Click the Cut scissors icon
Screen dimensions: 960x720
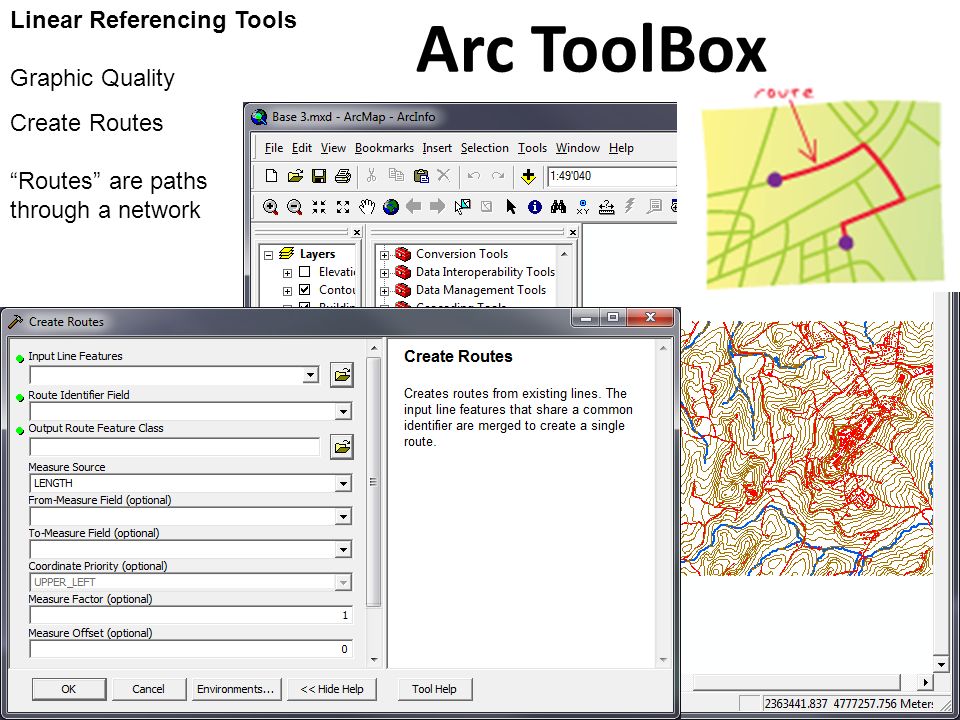click(371, 176)
